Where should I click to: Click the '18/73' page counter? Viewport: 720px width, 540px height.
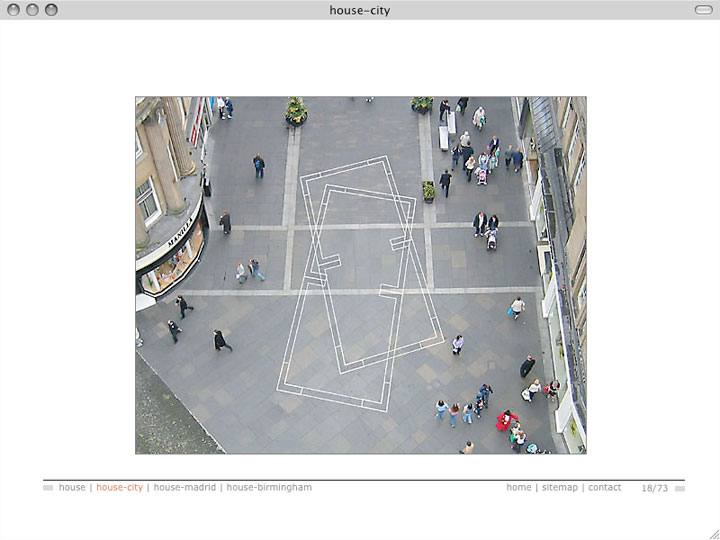[655, 488]
